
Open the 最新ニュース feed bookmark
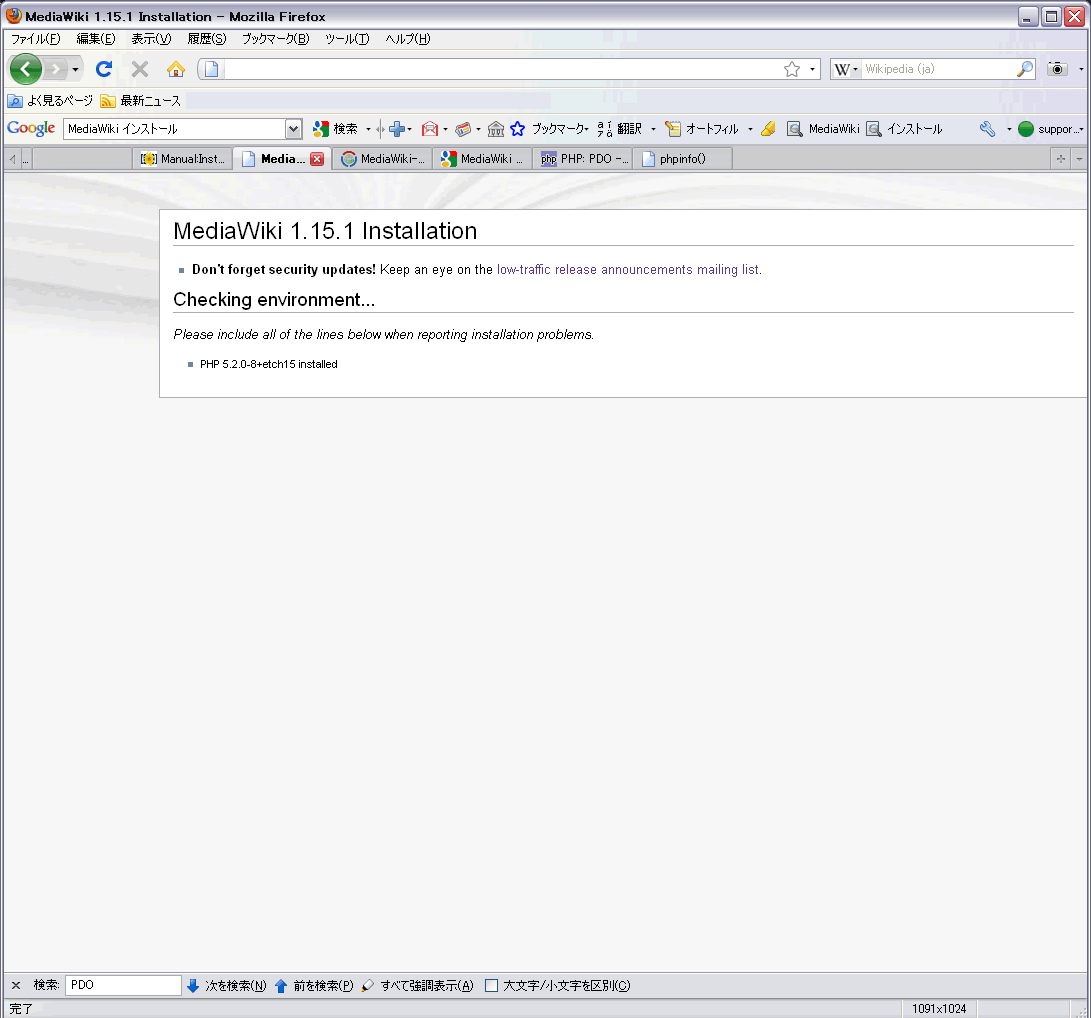click(x=141, y=101)
